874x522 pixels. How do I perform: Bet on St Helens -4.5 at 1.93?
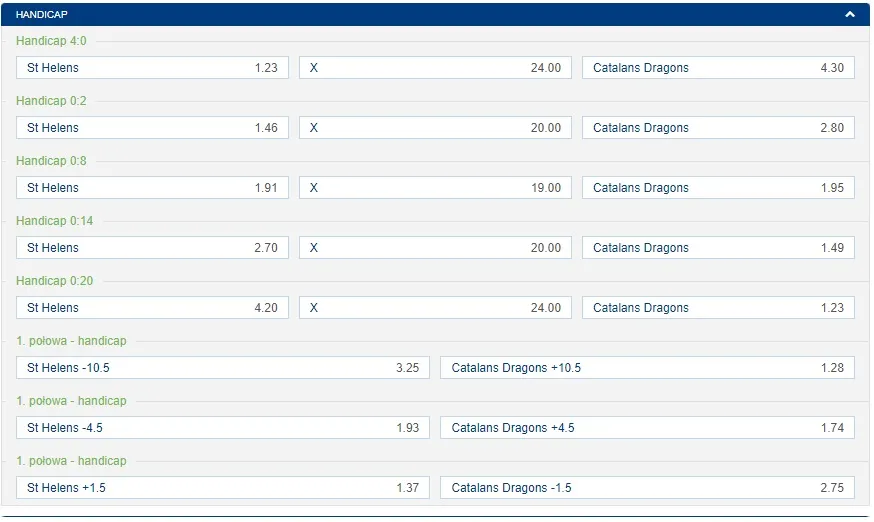(223, 428)
